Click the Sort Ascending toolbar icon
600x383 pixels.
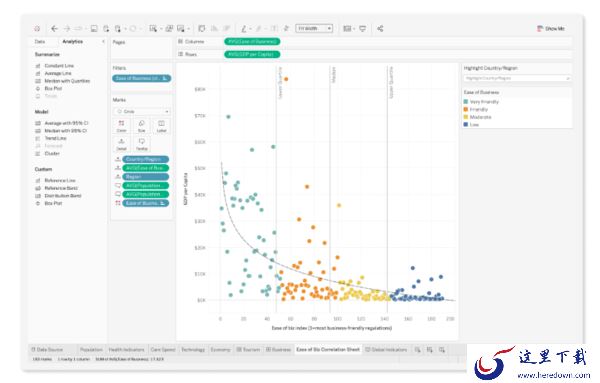214,29
